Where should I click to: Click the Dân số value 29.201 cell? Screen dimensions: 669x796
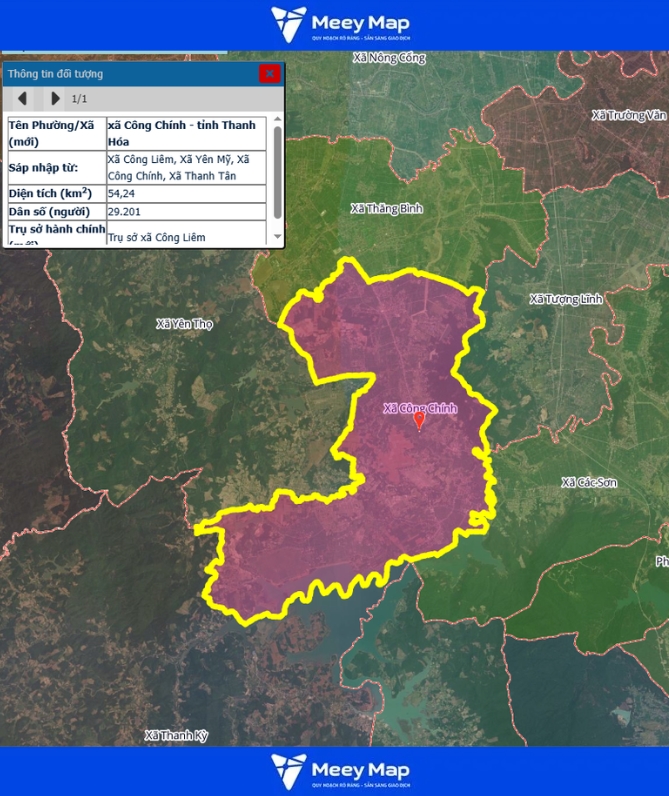tap(186, 212)
